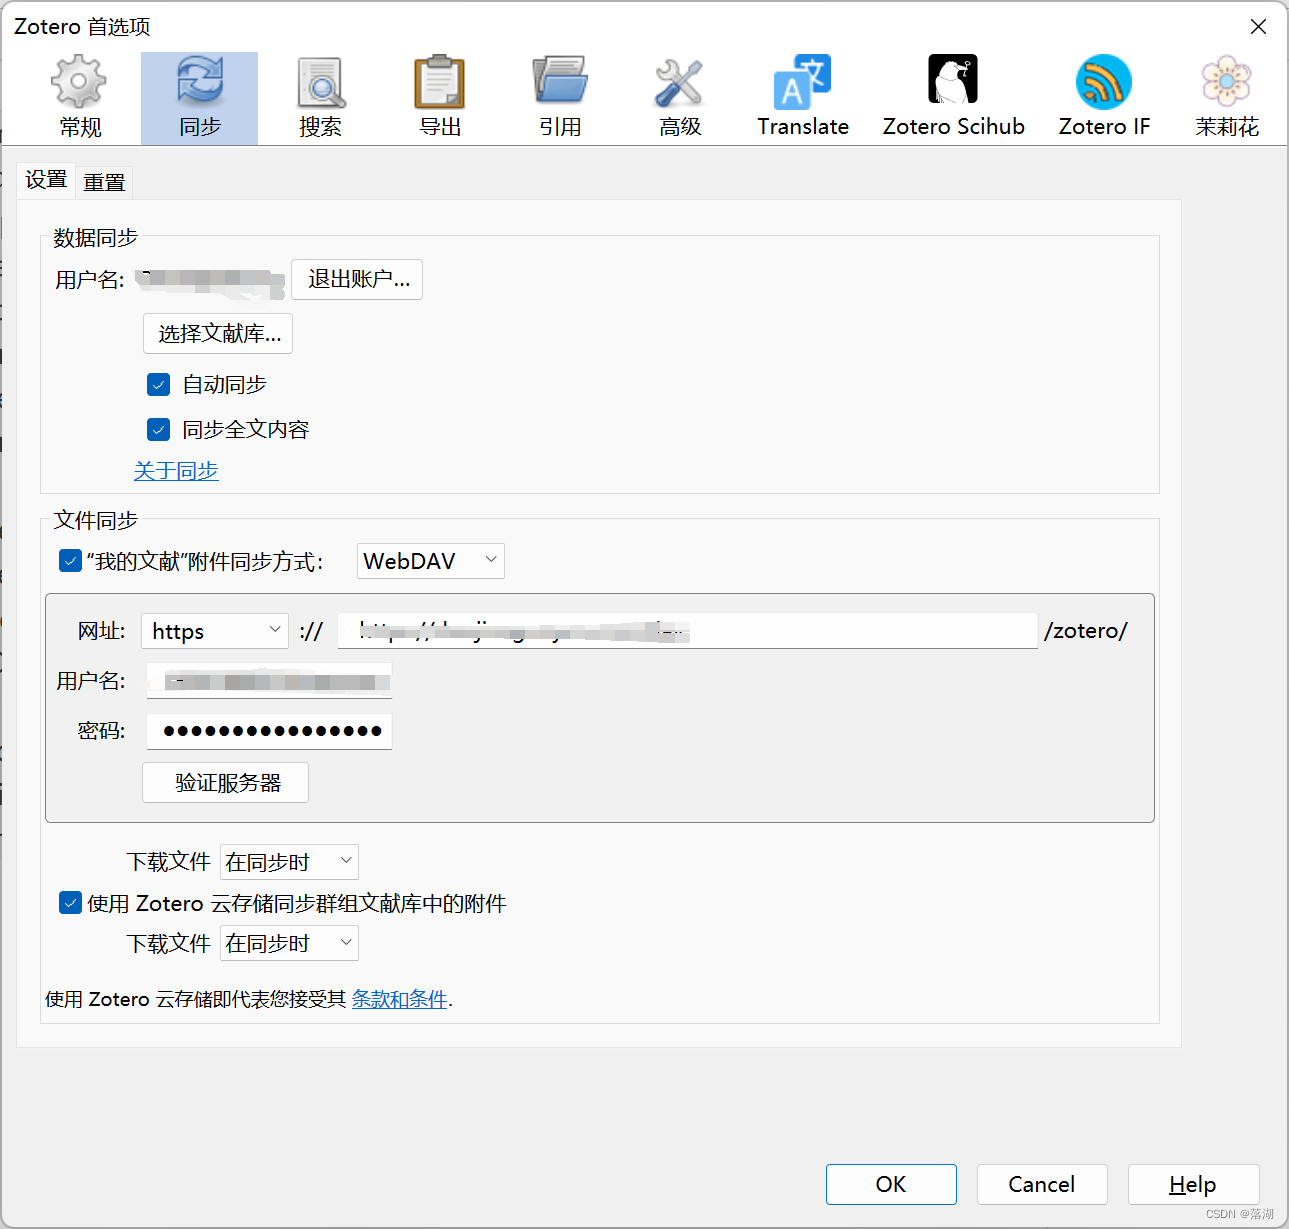The height and width of the screenshot is (1229, 1289).
Task: Open the 导出 export preferences pane
Action: click(440, 98)
